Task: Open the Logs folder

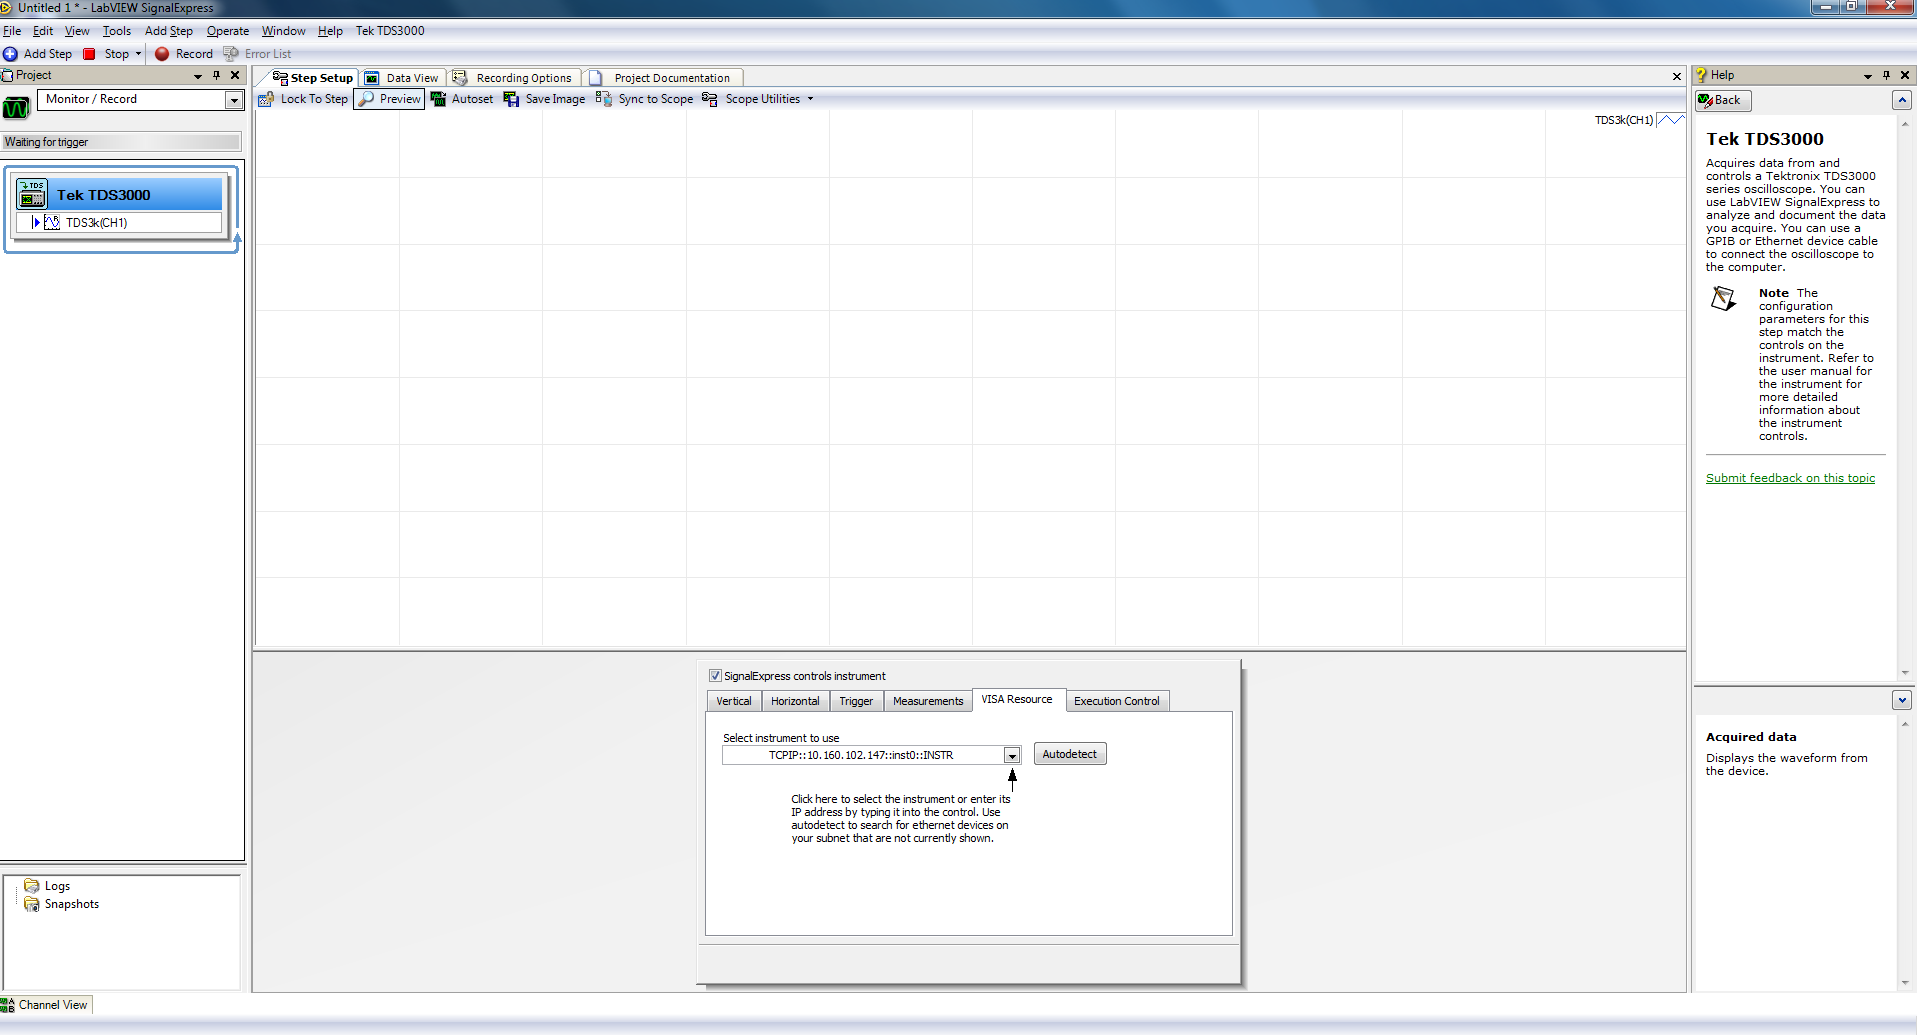Action: tap(47, 886)
